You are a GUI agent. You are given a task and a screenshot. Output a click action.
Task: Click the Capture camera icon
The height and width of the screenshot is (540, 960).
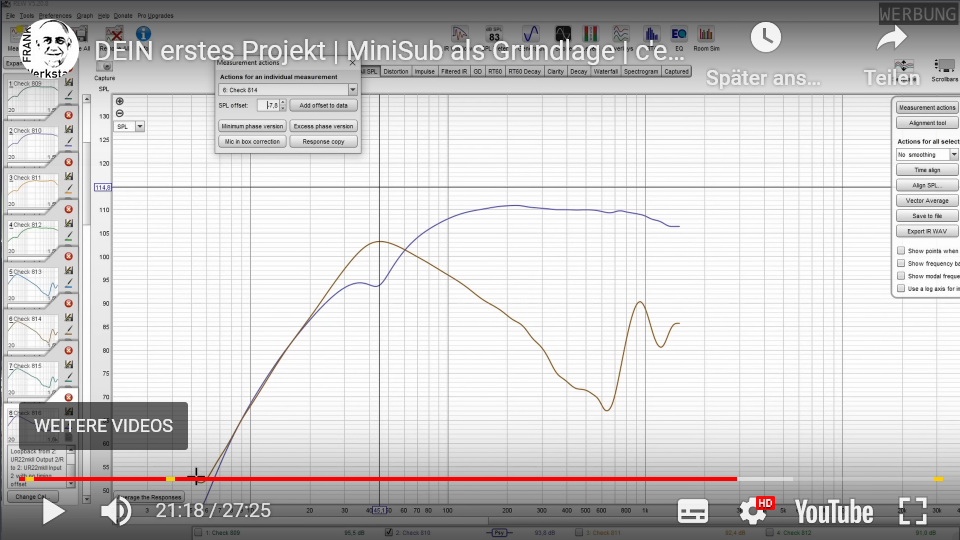pyautogui.click(x=105, y=67)
